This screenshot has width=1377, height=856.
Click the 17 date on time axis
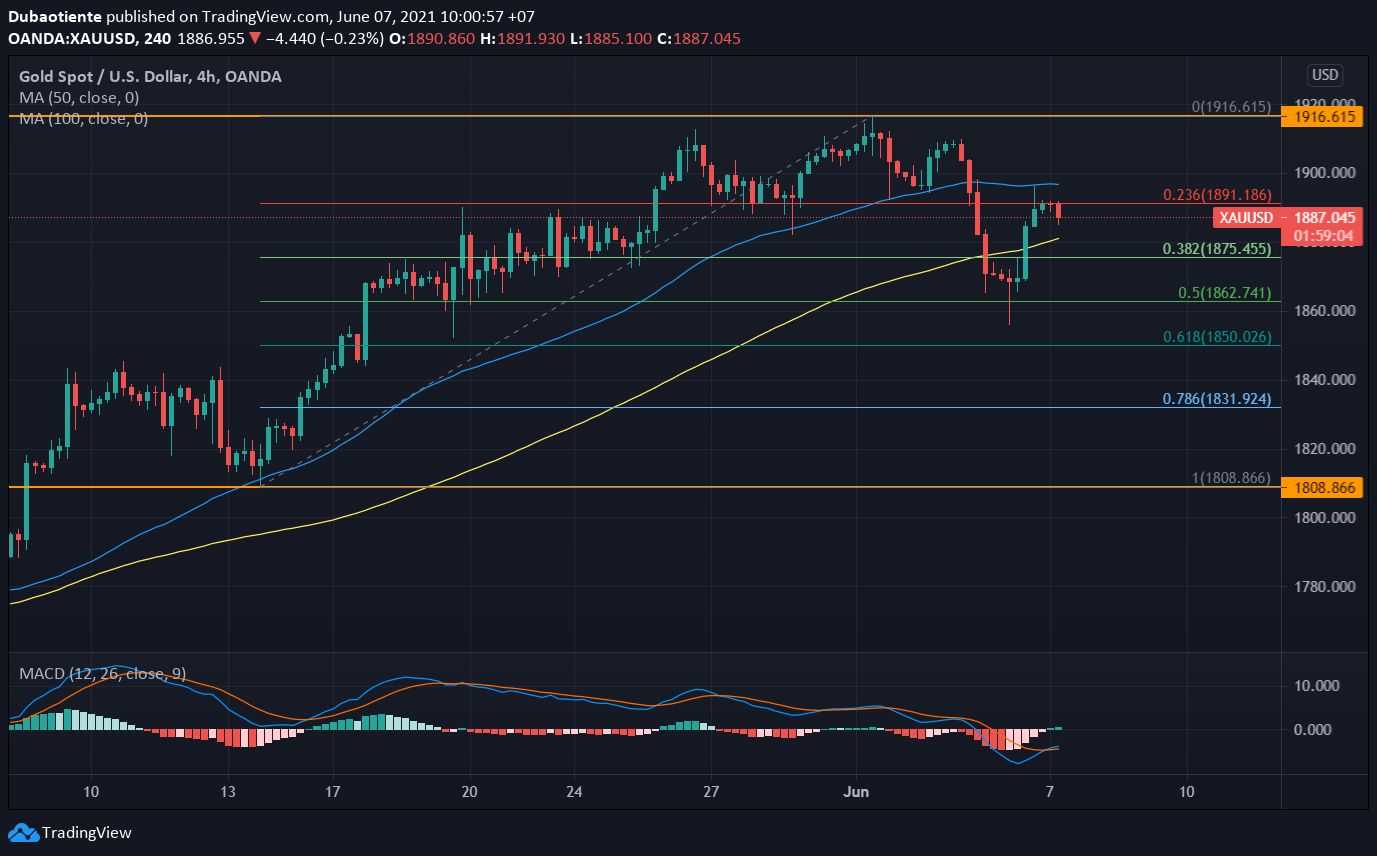click(333, 792)
